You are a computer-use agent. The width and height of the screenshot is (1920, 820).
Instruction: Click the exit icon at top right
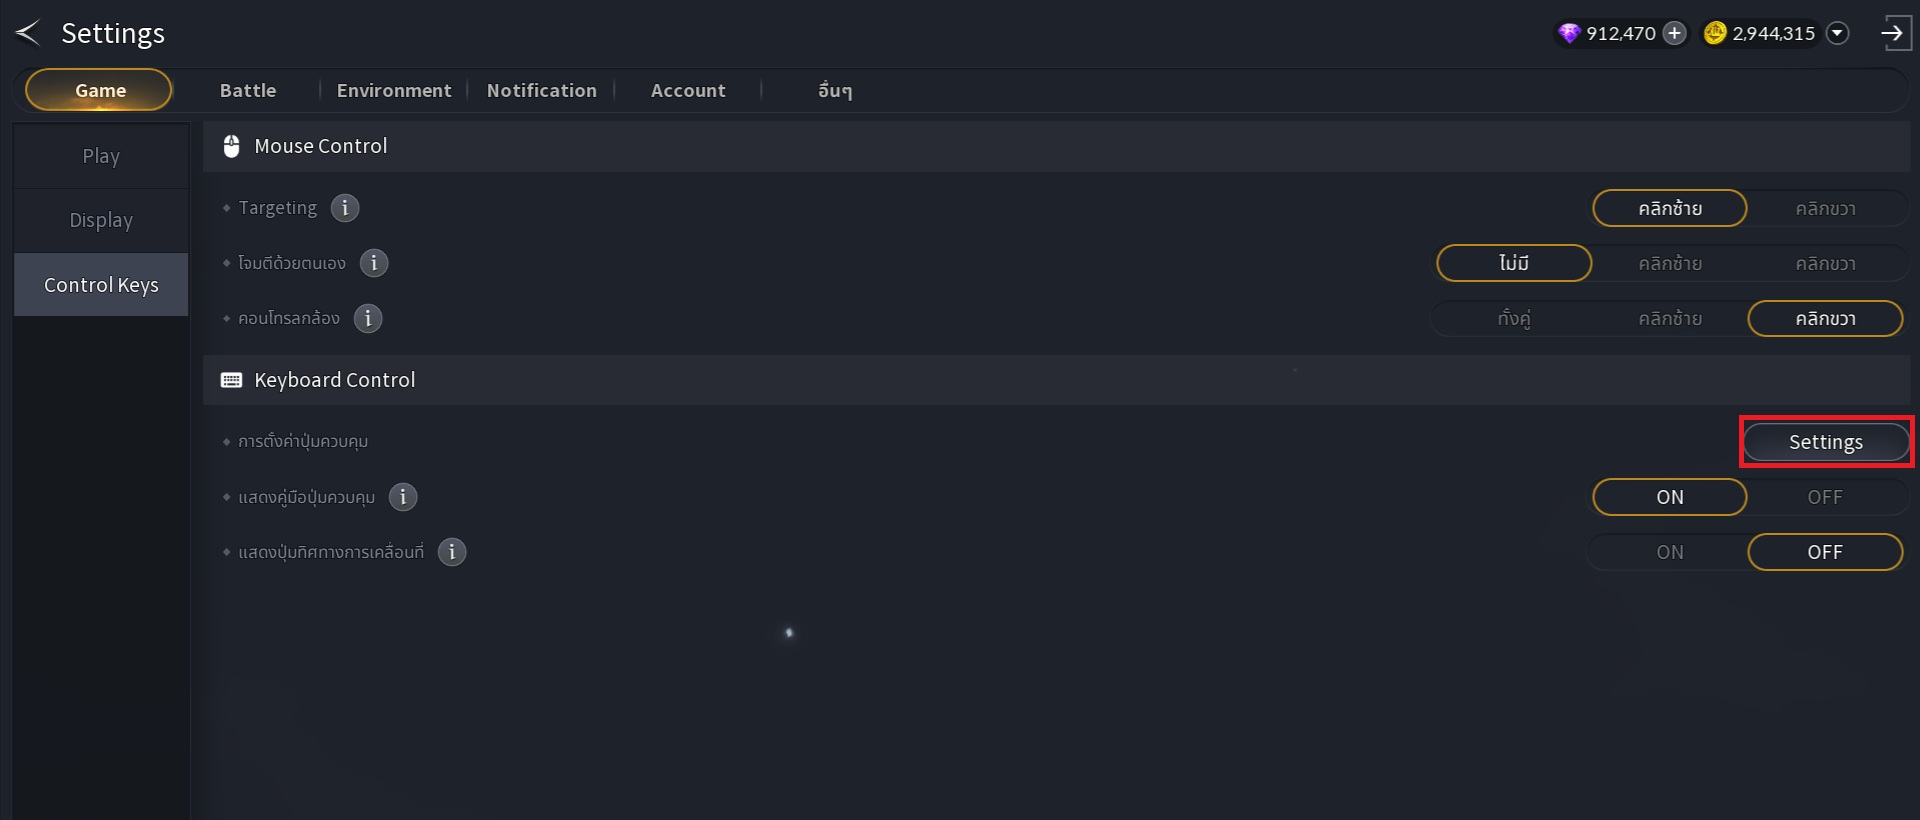pos(1894,33)
